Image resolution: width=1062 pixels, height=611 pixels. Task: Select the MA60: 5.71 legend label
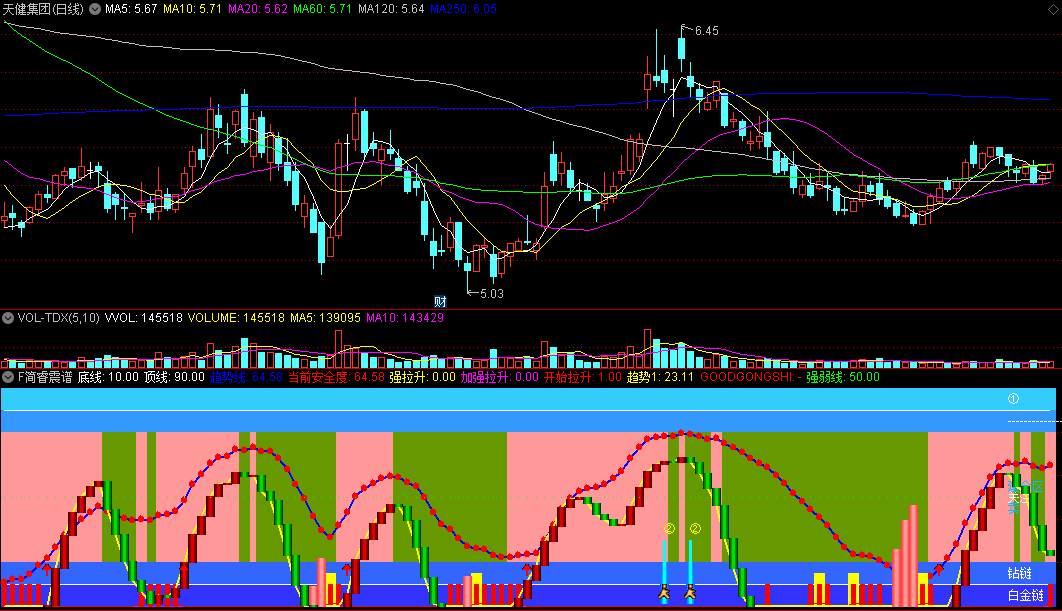coord(322,9)
